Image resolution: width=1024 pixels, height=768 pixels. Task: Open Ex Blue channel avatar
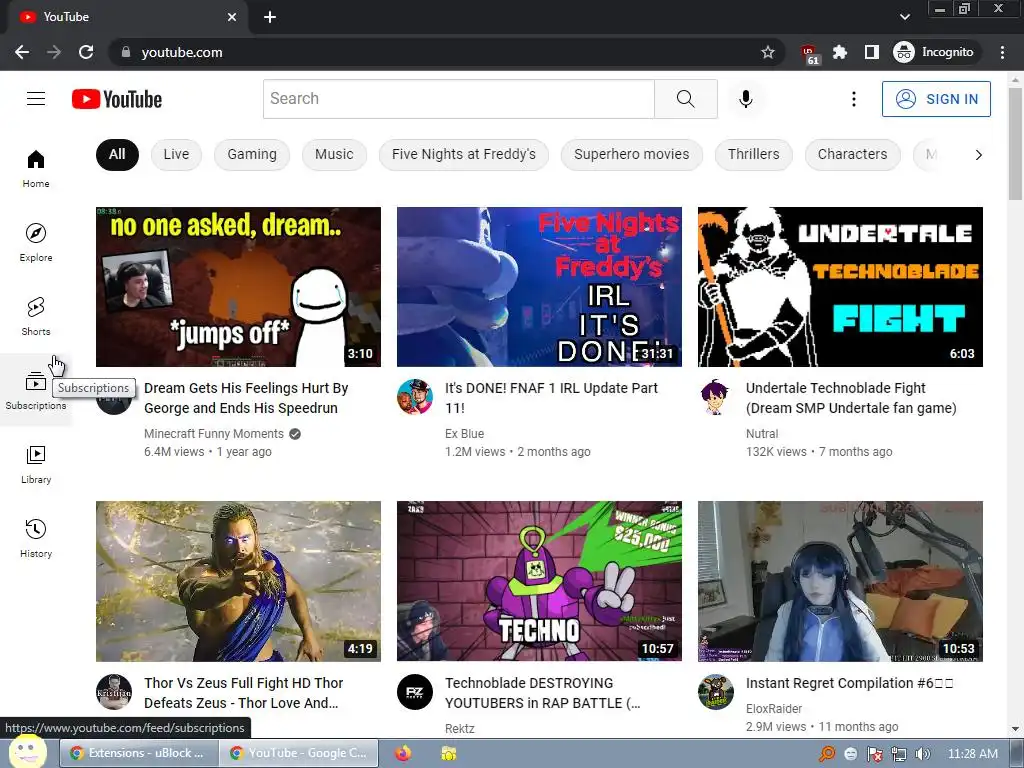click(x=415, y=396)
